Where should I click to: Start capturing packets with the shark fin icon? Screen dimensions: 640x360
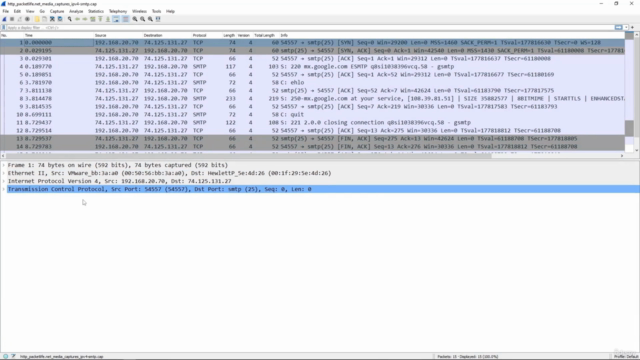point(4,19)
